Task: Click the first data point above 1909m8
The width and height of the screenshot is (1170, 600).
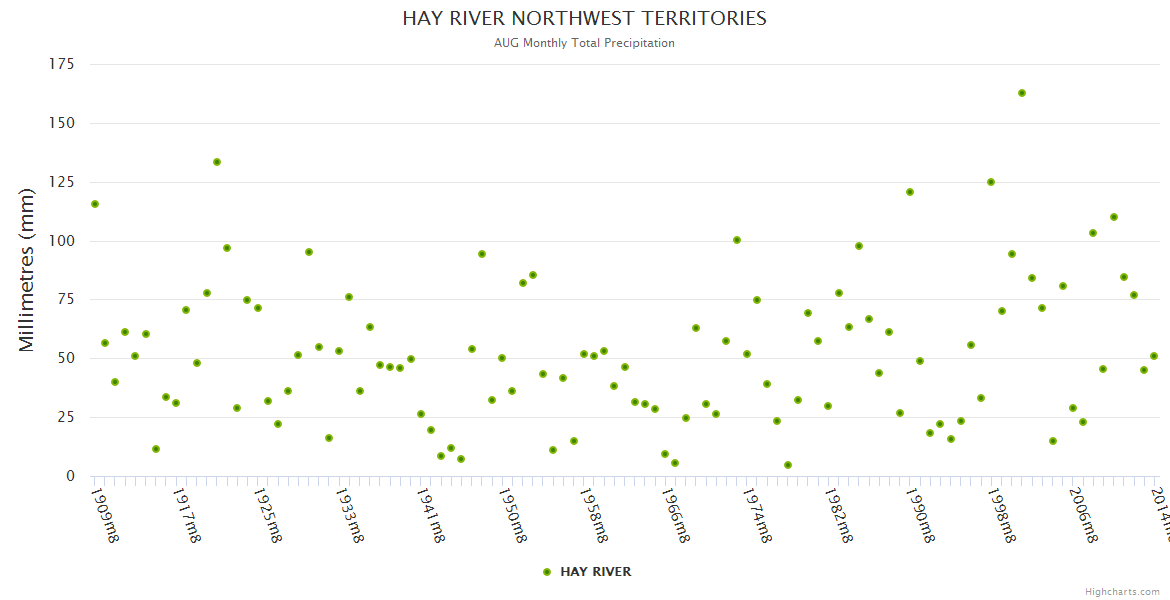Action: (95, 204)
